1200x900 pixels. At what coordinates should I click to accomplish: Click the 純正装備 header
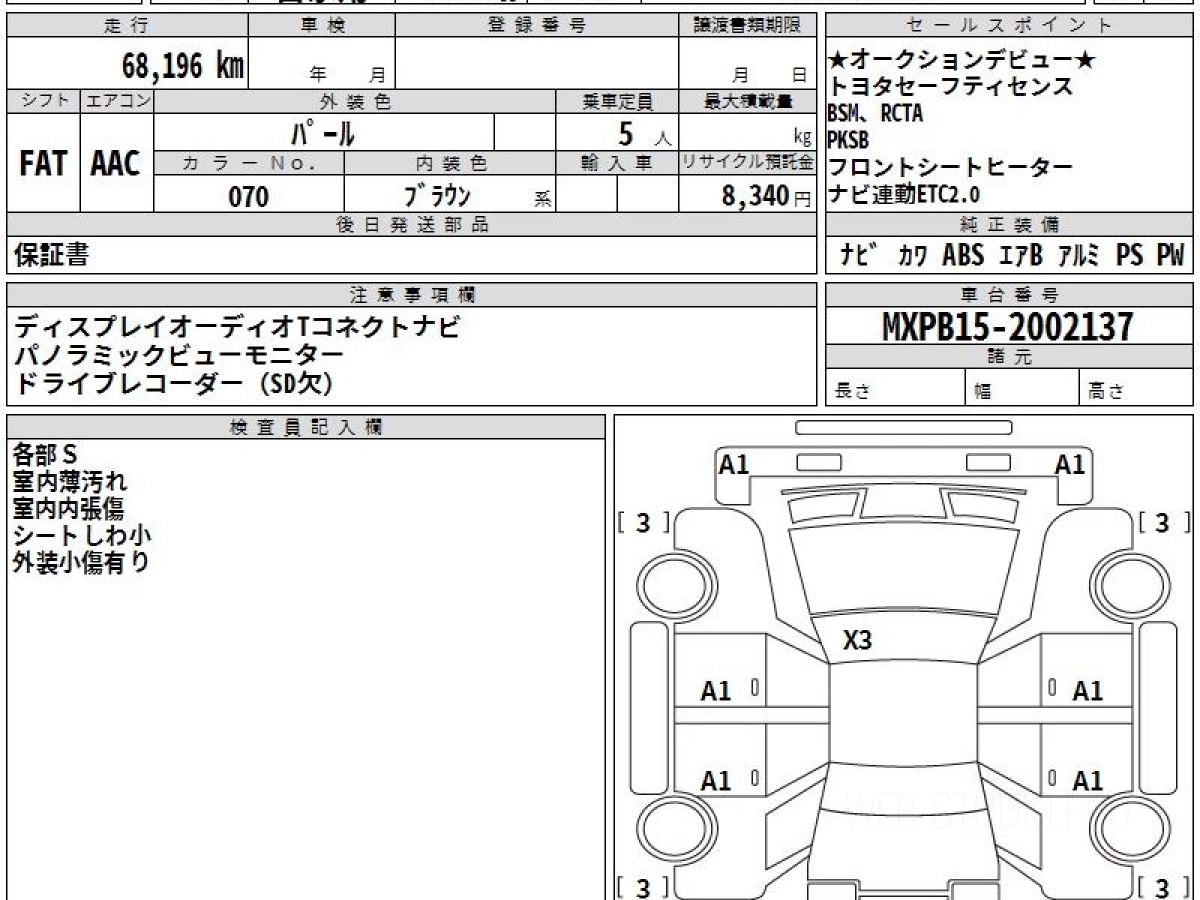1009,225
